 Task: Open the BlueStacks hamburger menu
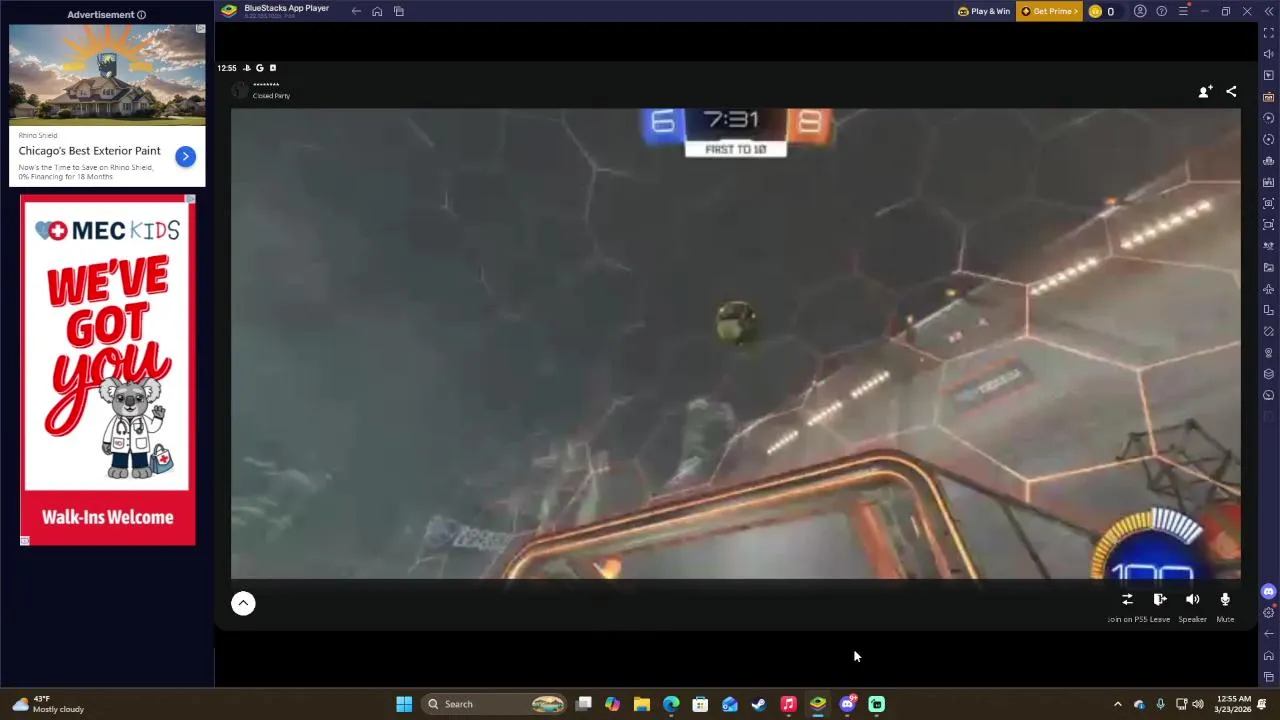pyautogui.click(x=1183, y=11)
